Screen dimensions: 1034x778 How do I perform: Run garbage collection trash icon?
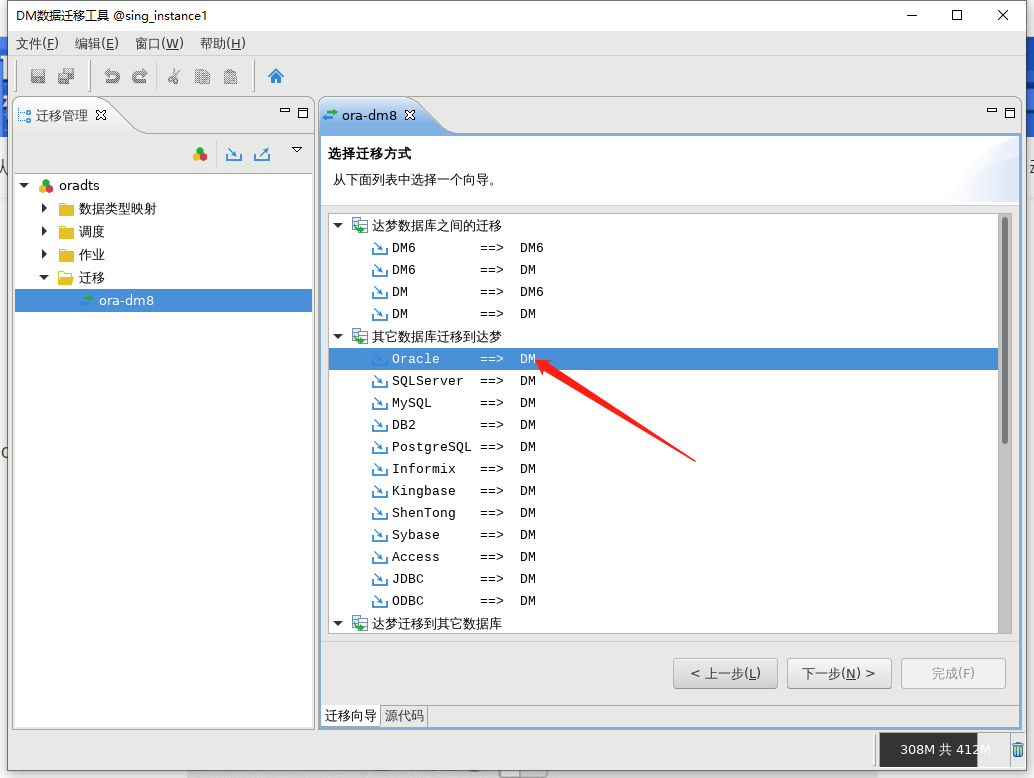tap(1018, 750)
